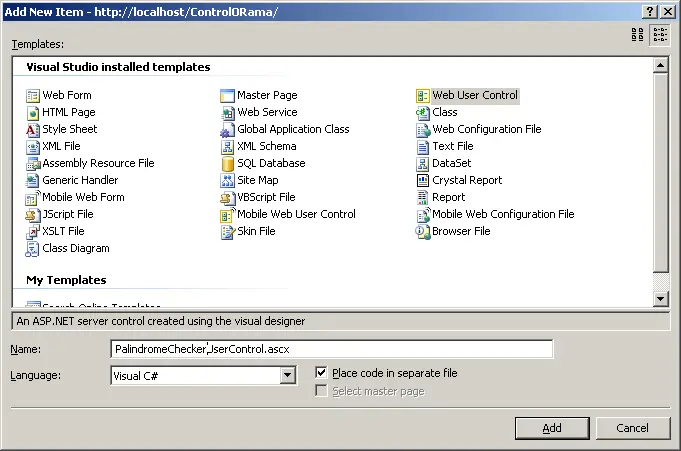Image resolution: width=681 pixels, height=451 pixels.
Task: Select the SQL Database label text
Action: (271, 163)
